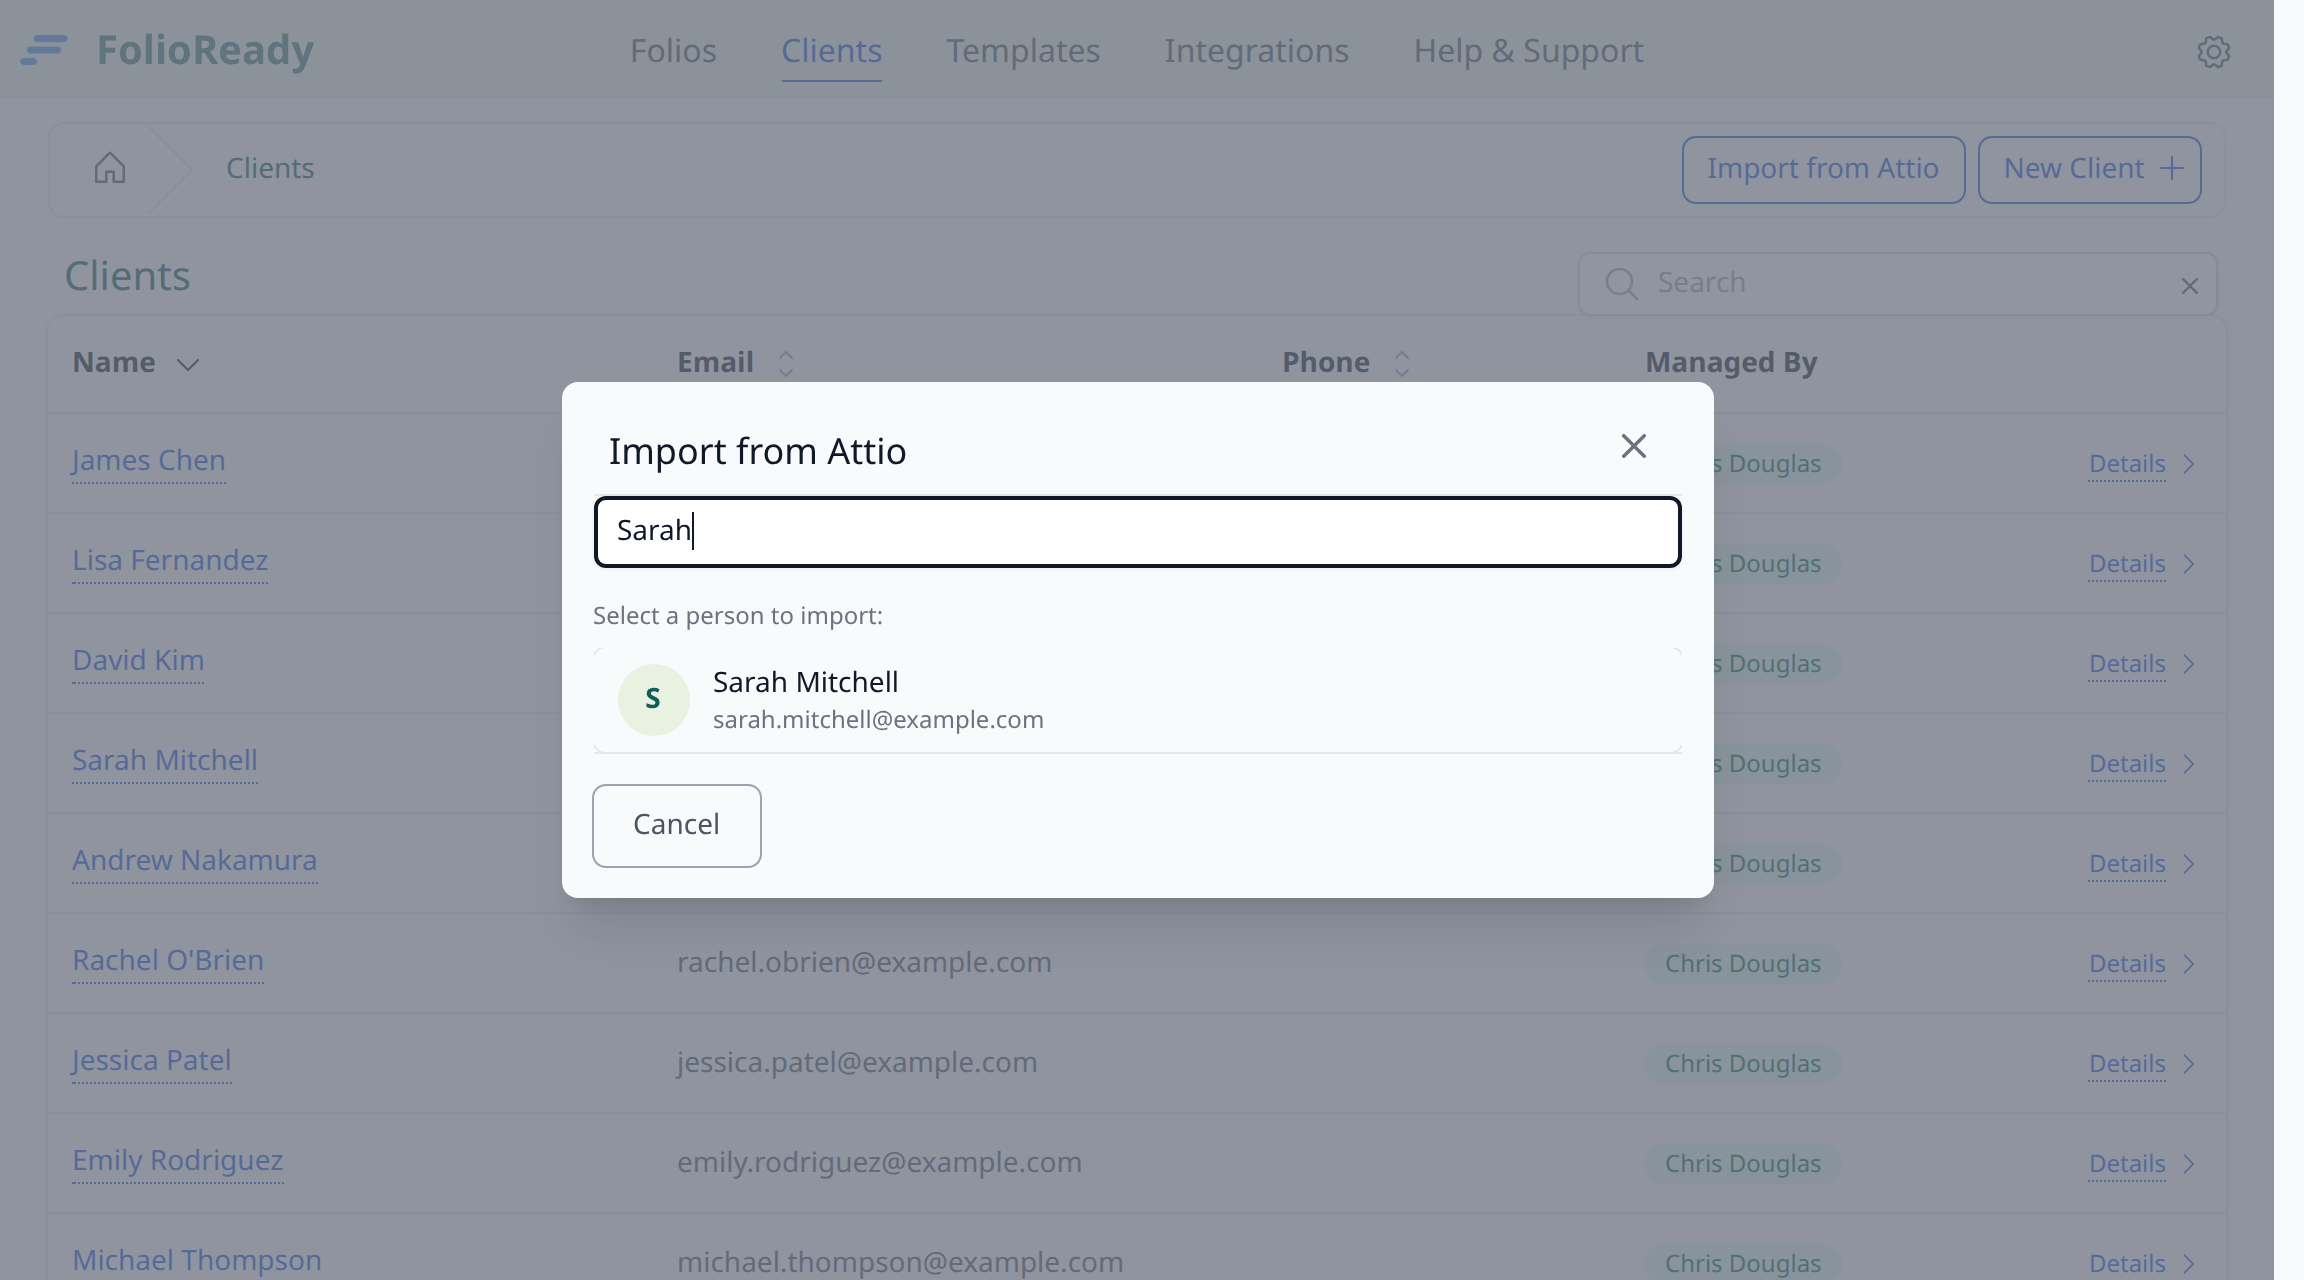
Task: Open Emily Rodriguez client link
Action: [178, 1161]
